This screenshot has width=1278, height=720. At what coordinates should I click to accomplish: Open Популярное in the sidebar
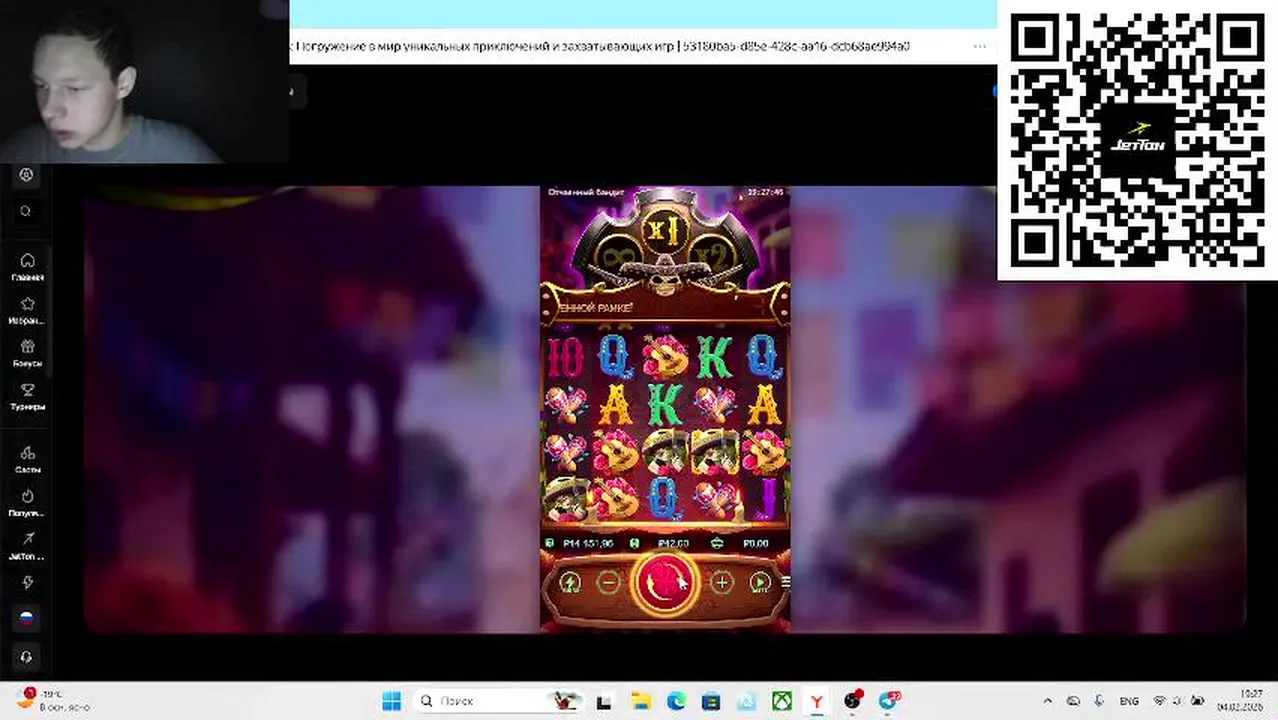pyautogui.click(x=27, y=503)
